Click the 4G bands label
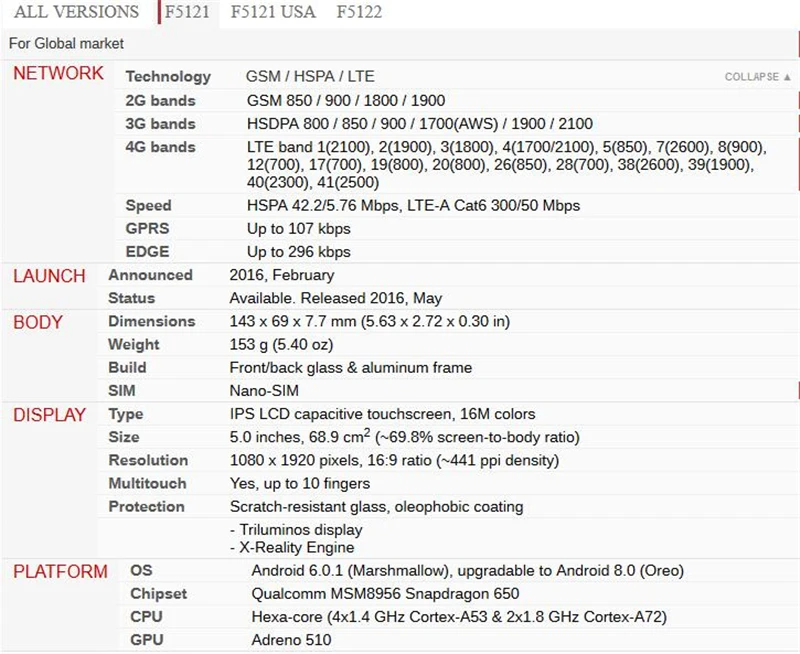Image resolution: width=800 pixels, height=654 pixels. (x=160, y=147)
